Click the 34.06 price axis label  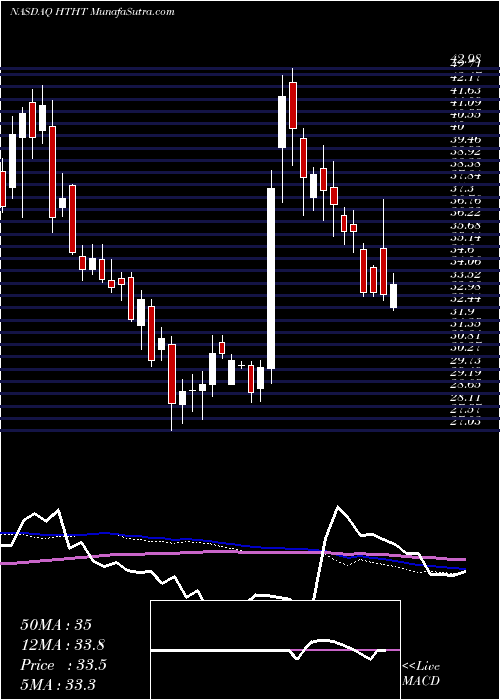click(x=465, y=263)
